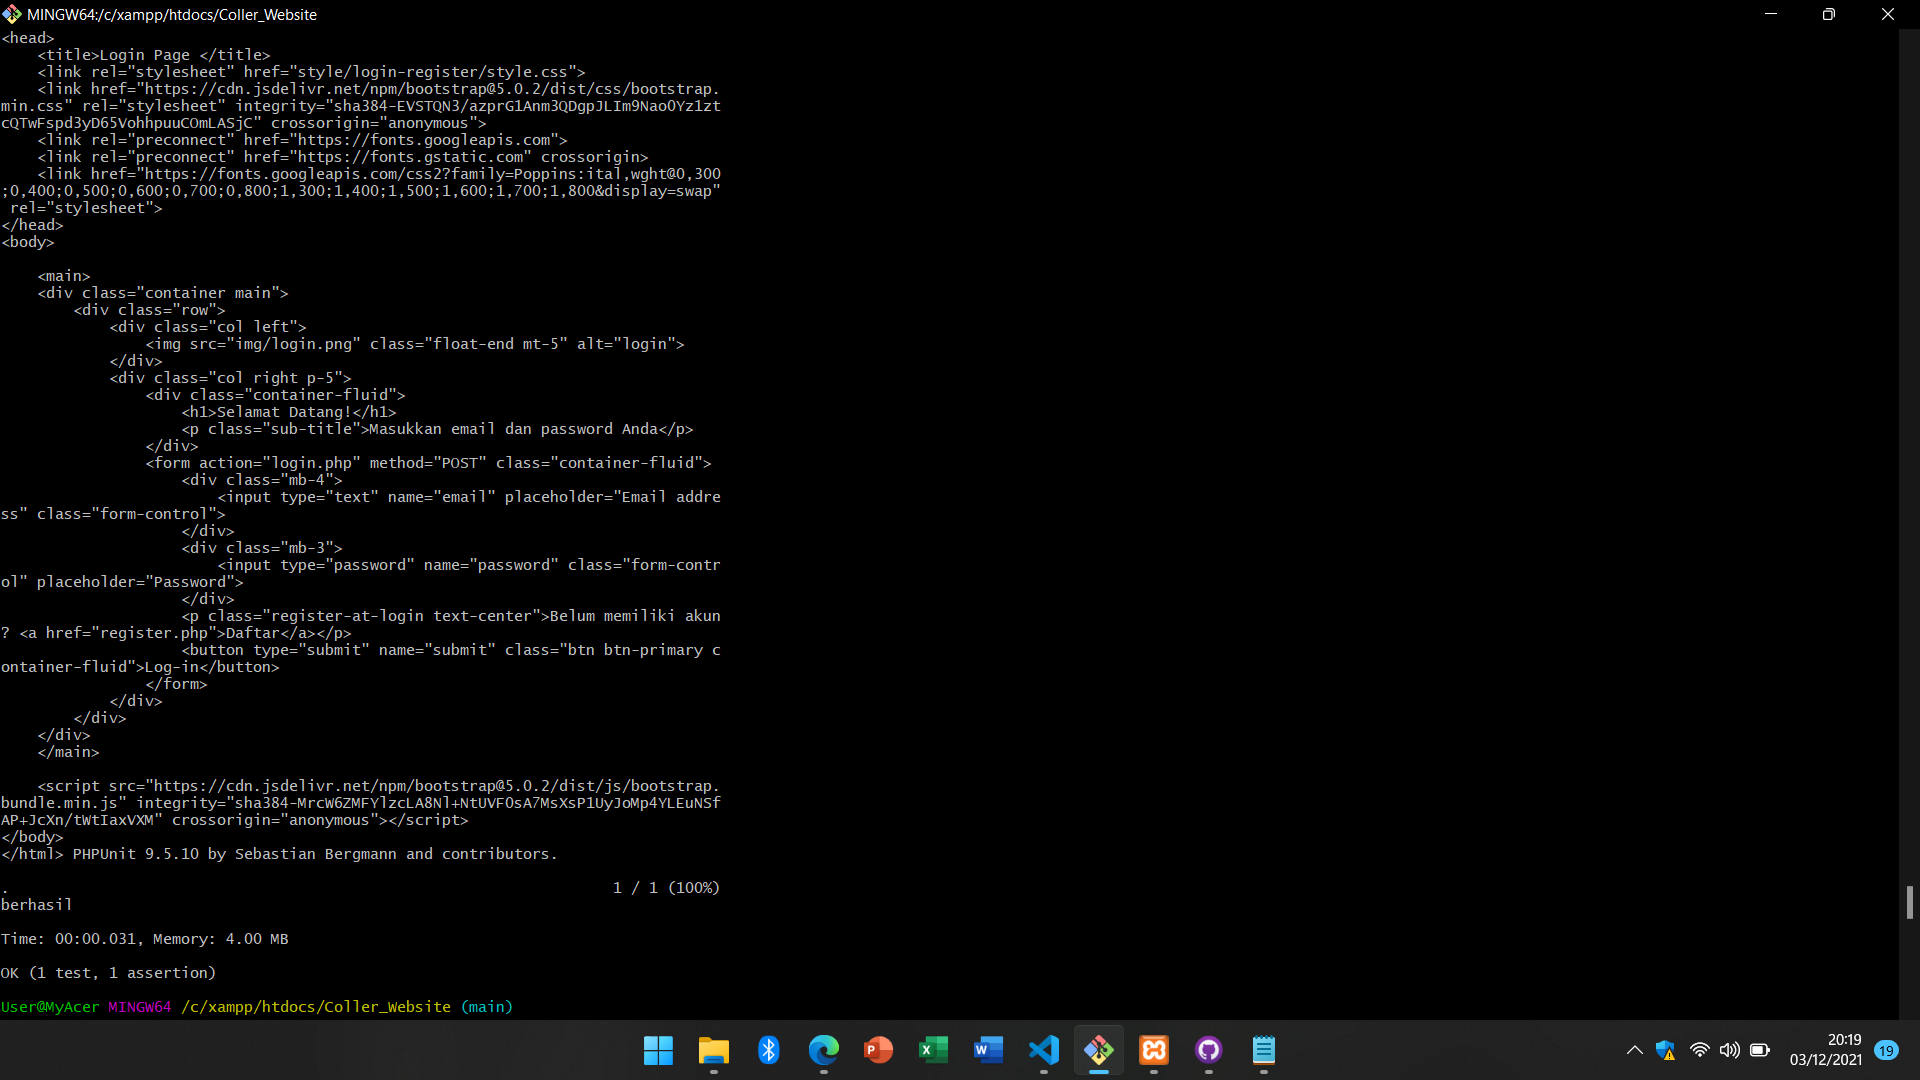Screen dimensions: 1920x1080
Task: Open PowerPoint from the taskbar
Action: coord(878,1050)
